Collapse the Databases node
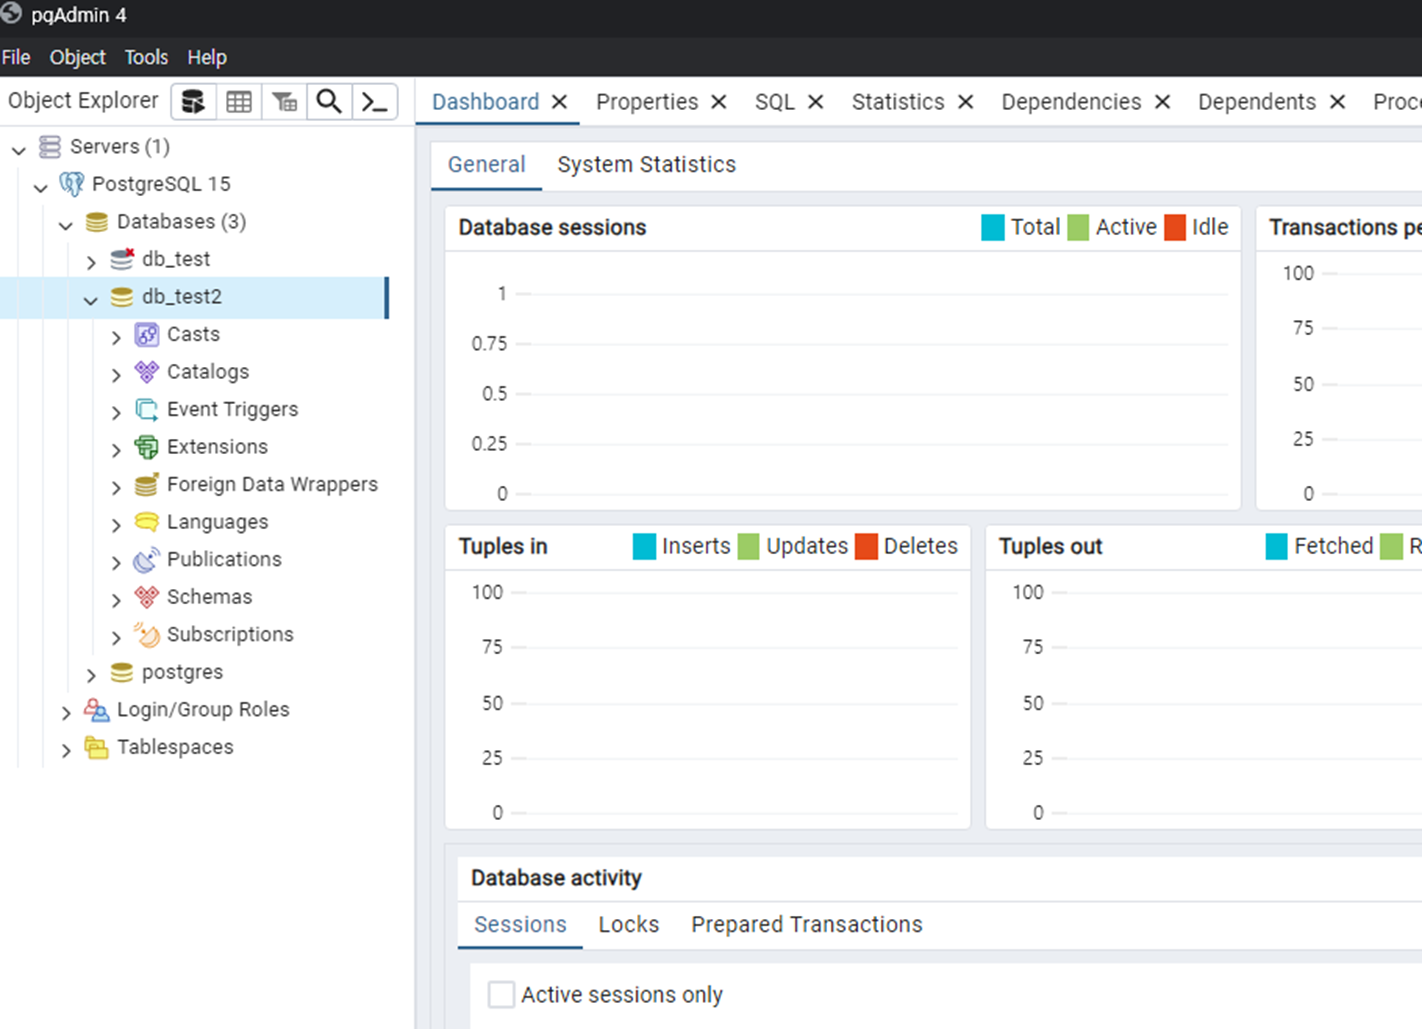This screenshot has height=1029, width=1422. coord(66,225)
